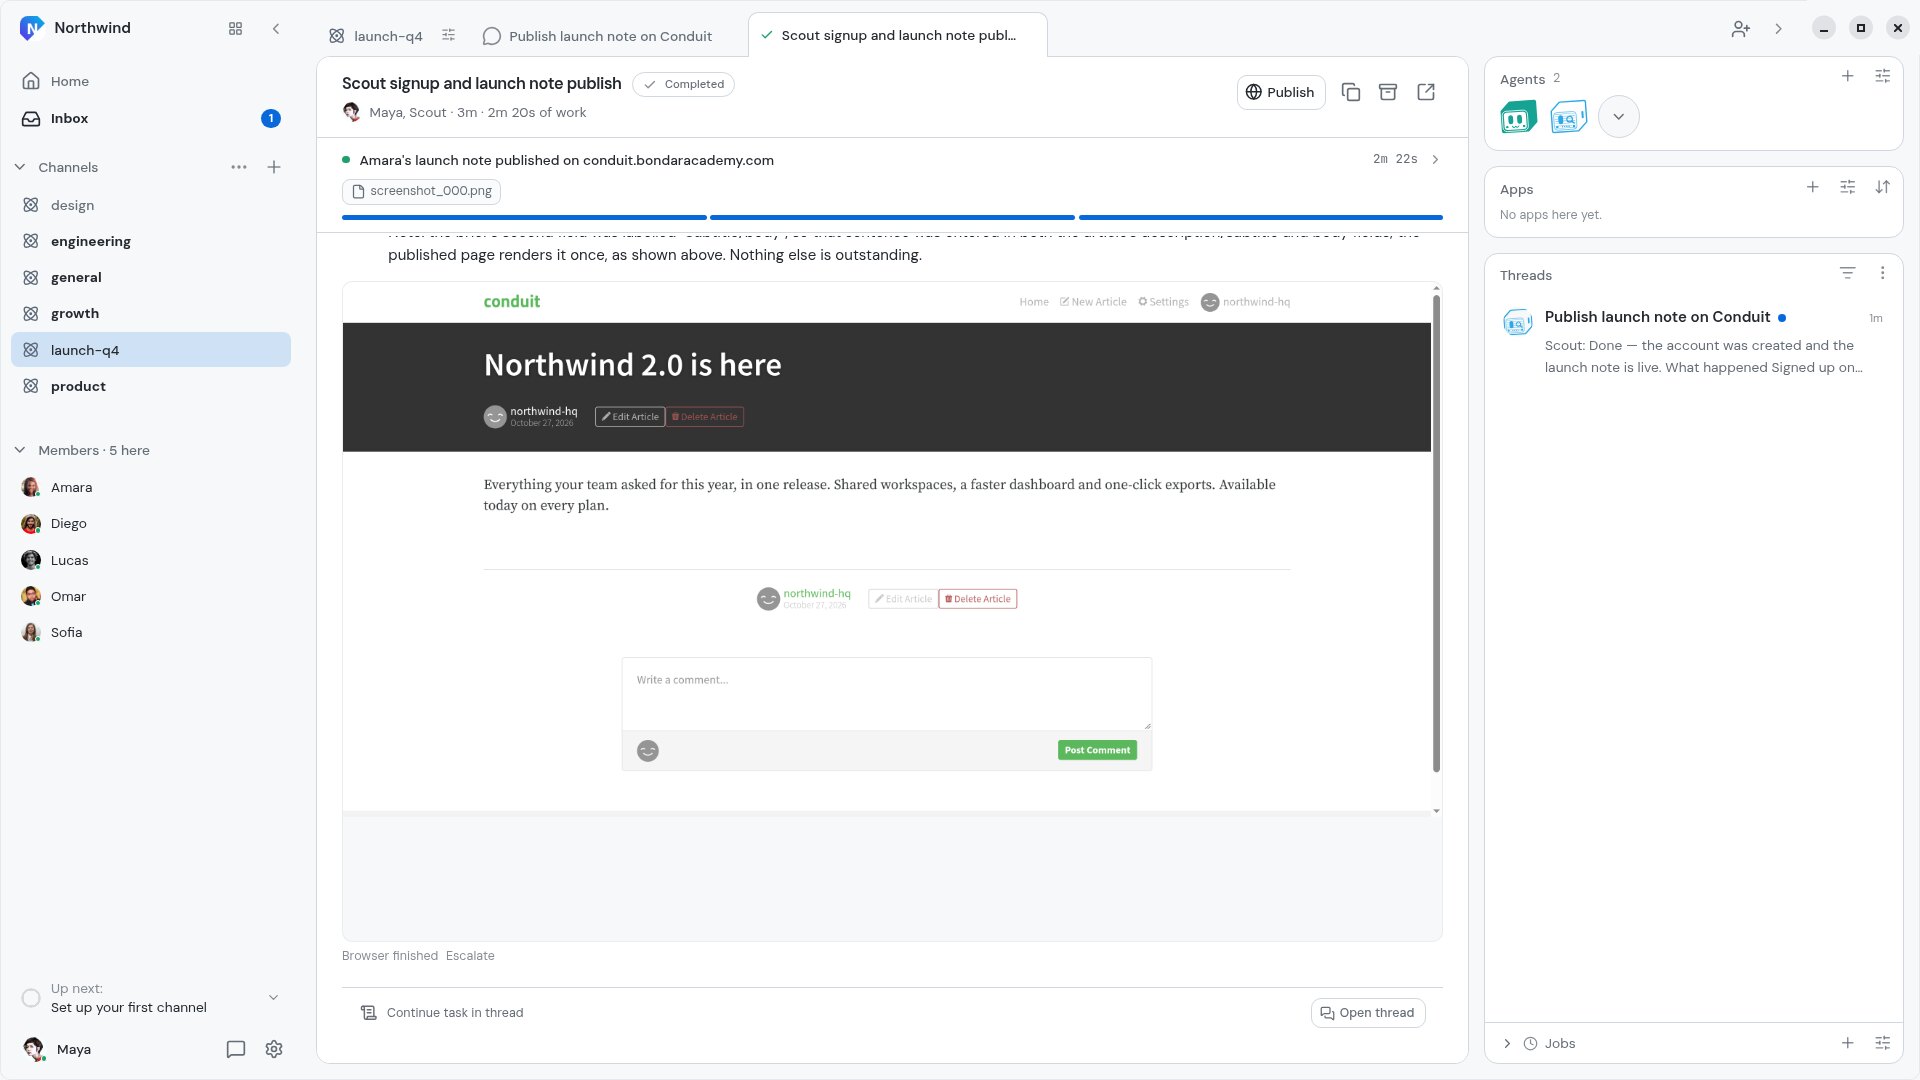Switch to Publish launch note on Conduit tab
The width and height of the screenshot is (1920, 1080).
pyautogui.click(x=598, y=36)
